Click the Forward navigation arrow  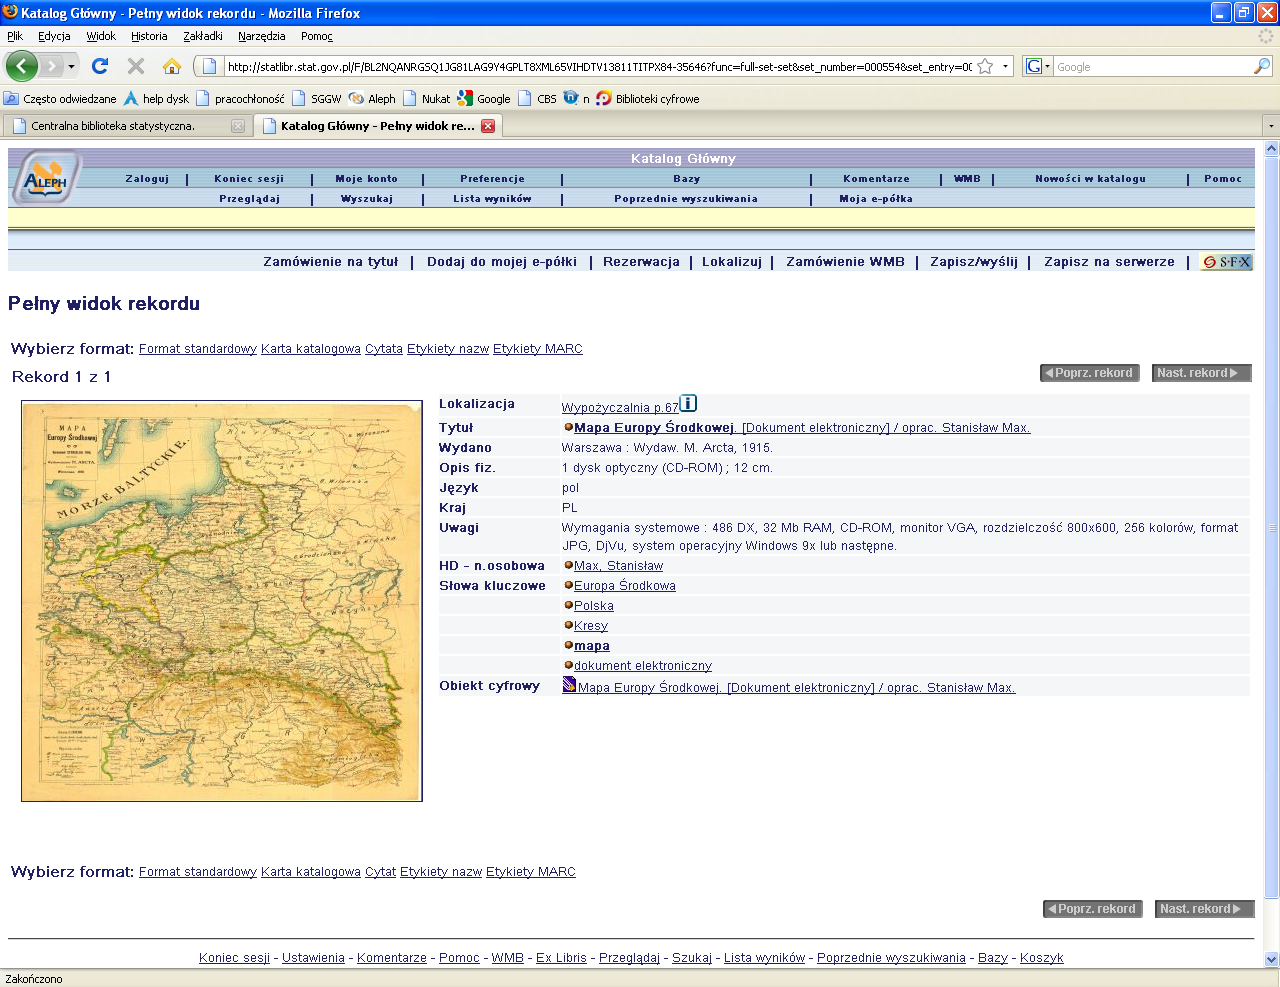(51, 66)
